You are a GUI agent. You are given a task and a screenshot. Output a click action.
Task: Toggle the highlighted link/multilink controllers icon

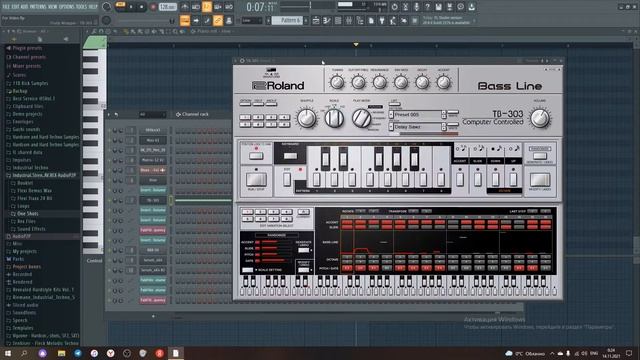pos(218,20)
